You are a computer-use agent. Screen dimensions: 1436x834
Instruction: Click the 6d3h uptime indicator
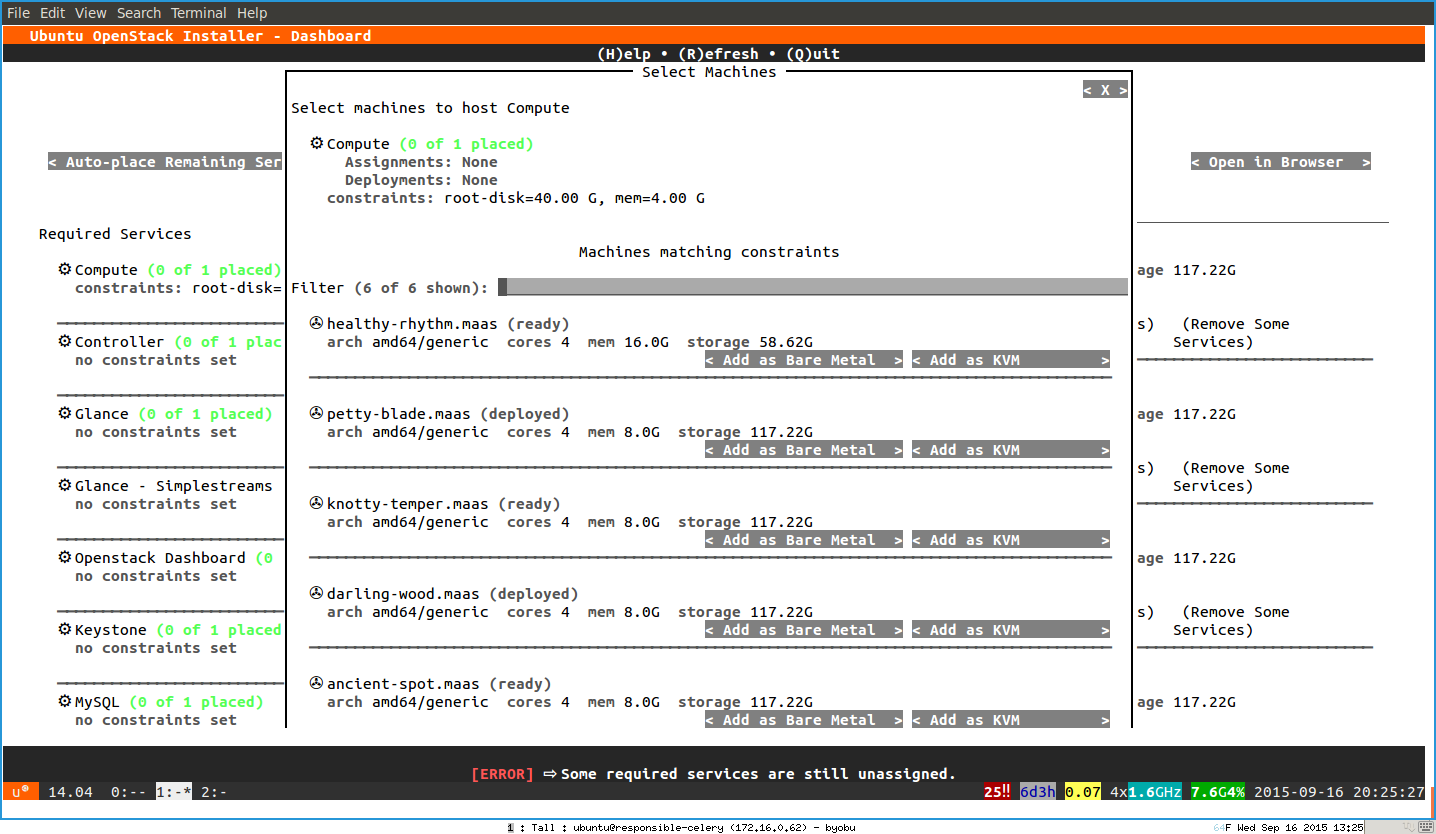(x=1038, y=792)
